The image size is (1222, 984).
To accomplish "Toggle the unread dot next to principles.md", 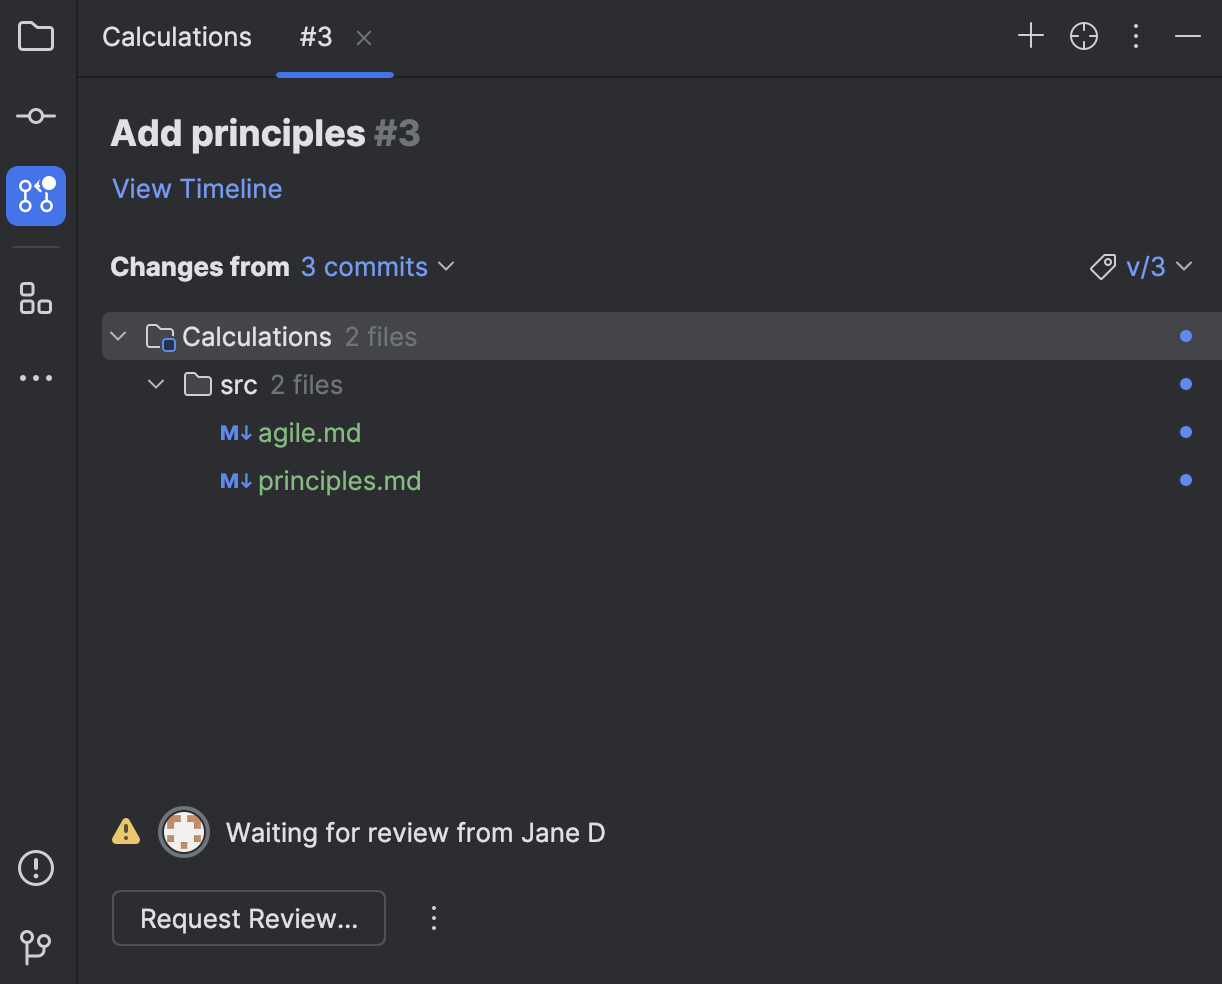I will [1186, 480].
